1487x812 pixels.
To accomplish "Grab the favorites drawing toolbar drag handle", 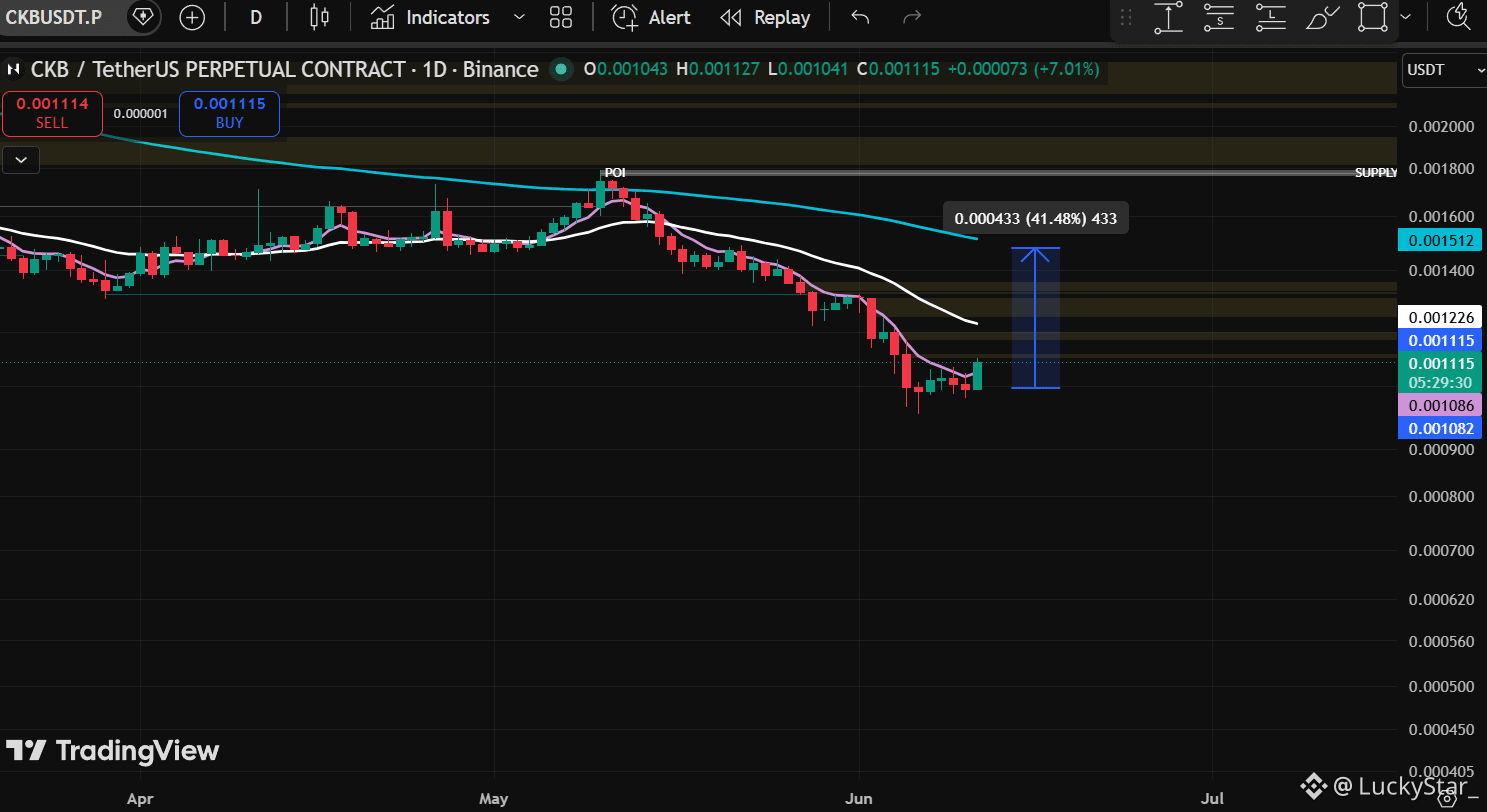I will [x=1127, y=17].
